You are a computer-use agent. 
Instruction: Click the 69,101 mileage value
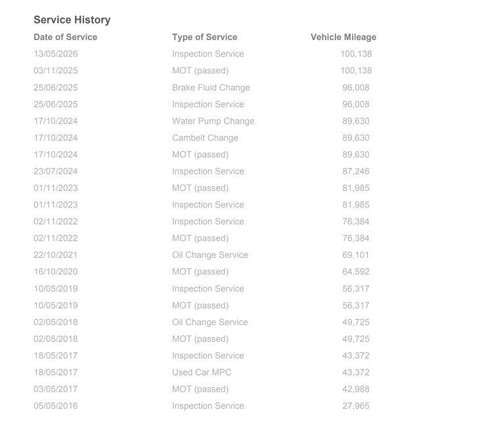tap(356, 255)
